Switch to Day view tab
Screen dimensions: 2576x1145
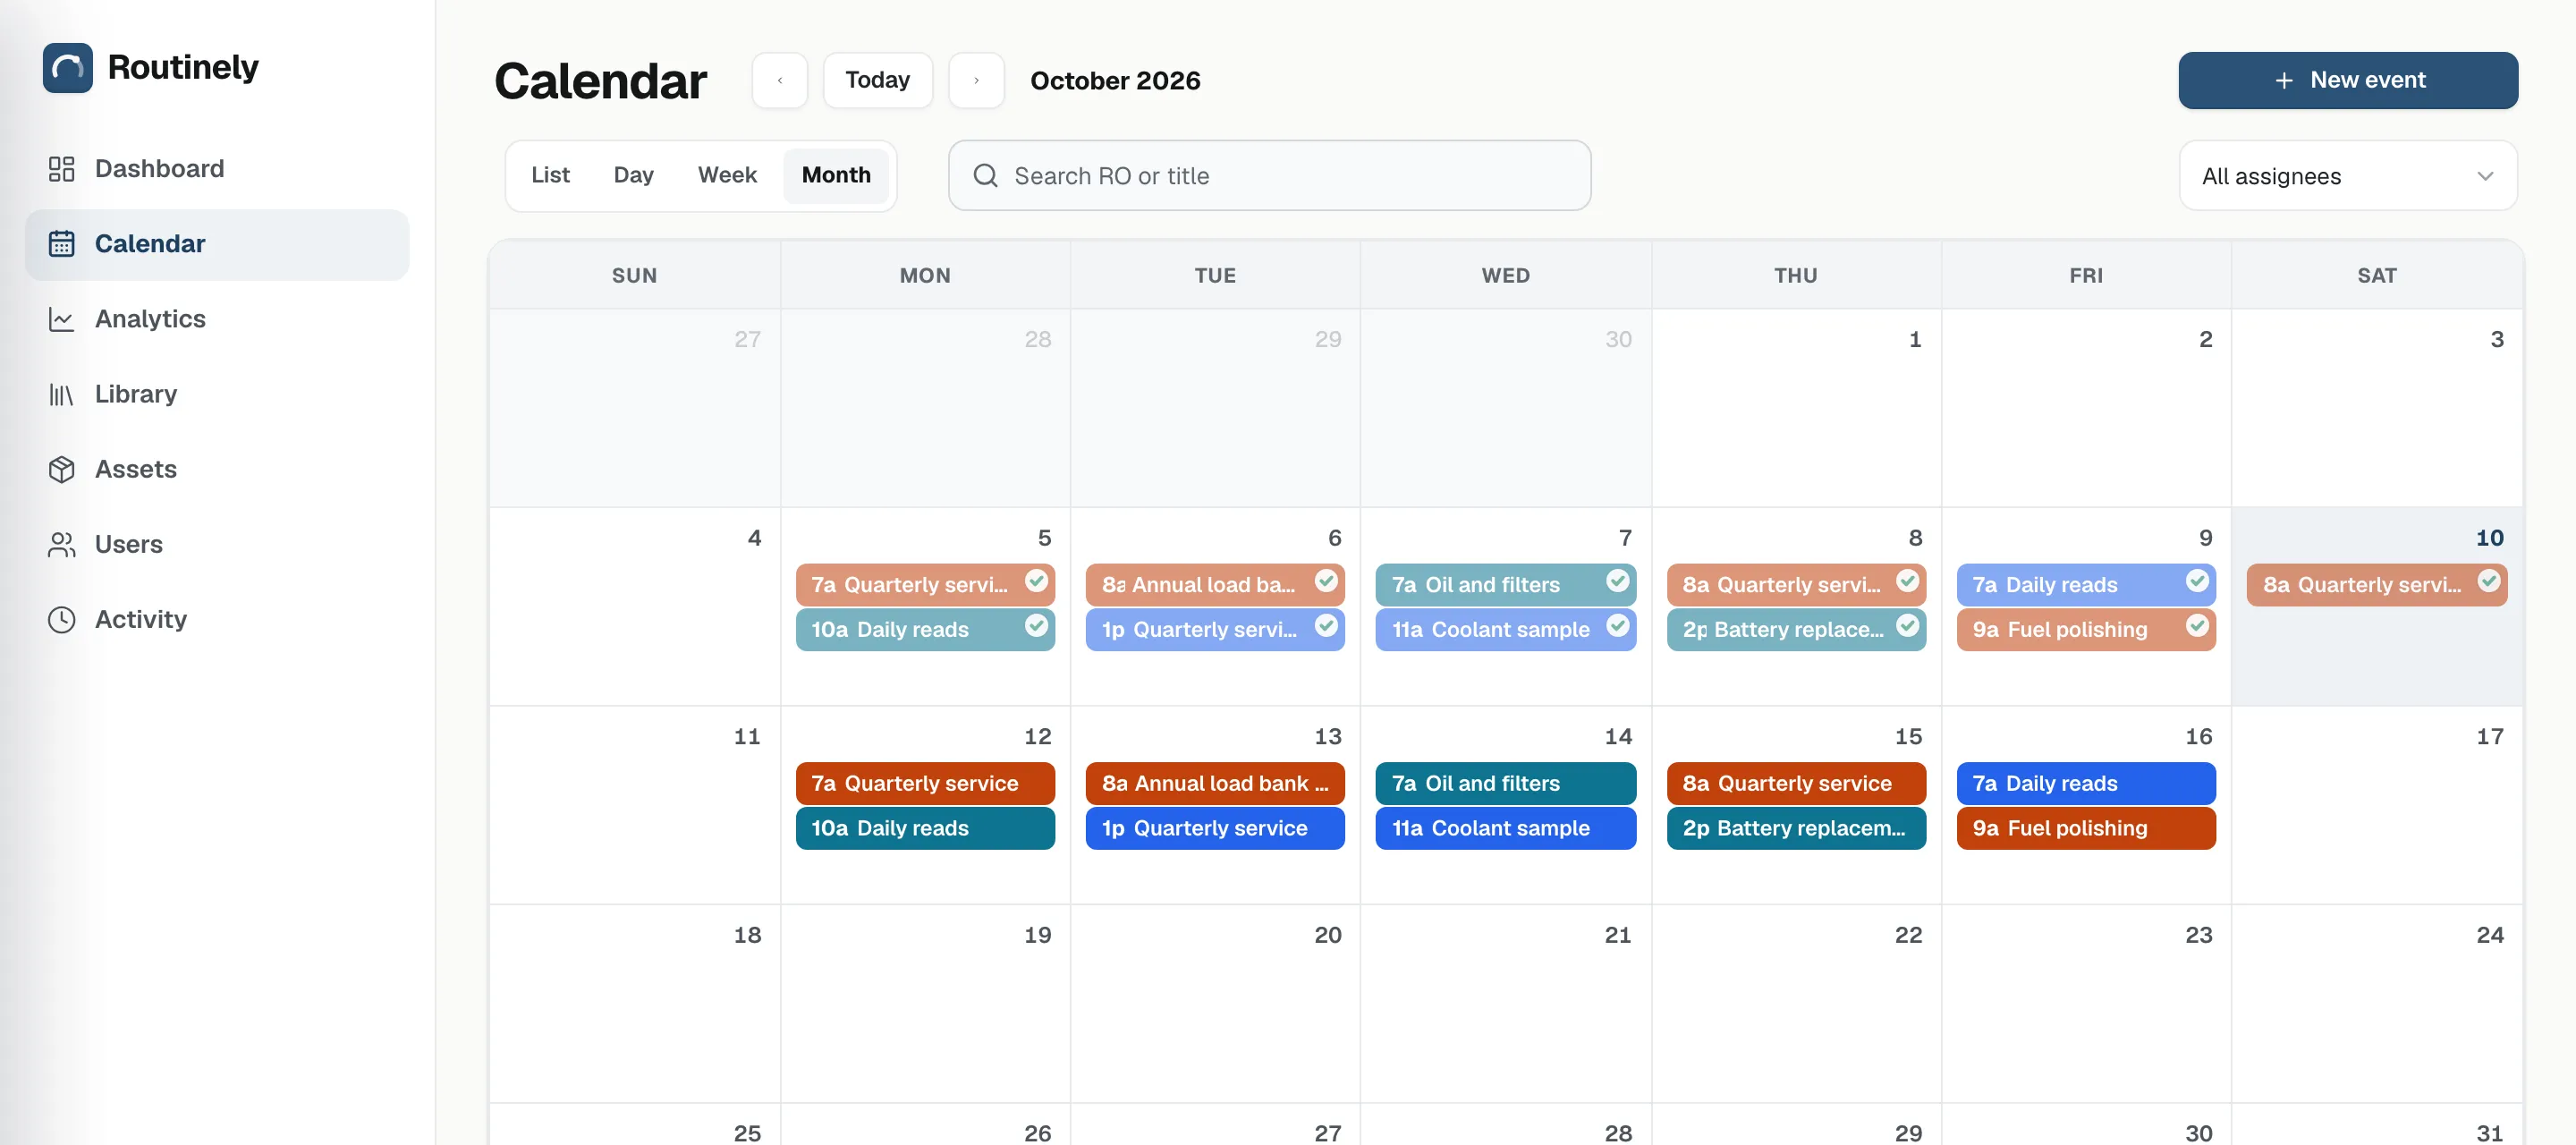coord(633,175)
